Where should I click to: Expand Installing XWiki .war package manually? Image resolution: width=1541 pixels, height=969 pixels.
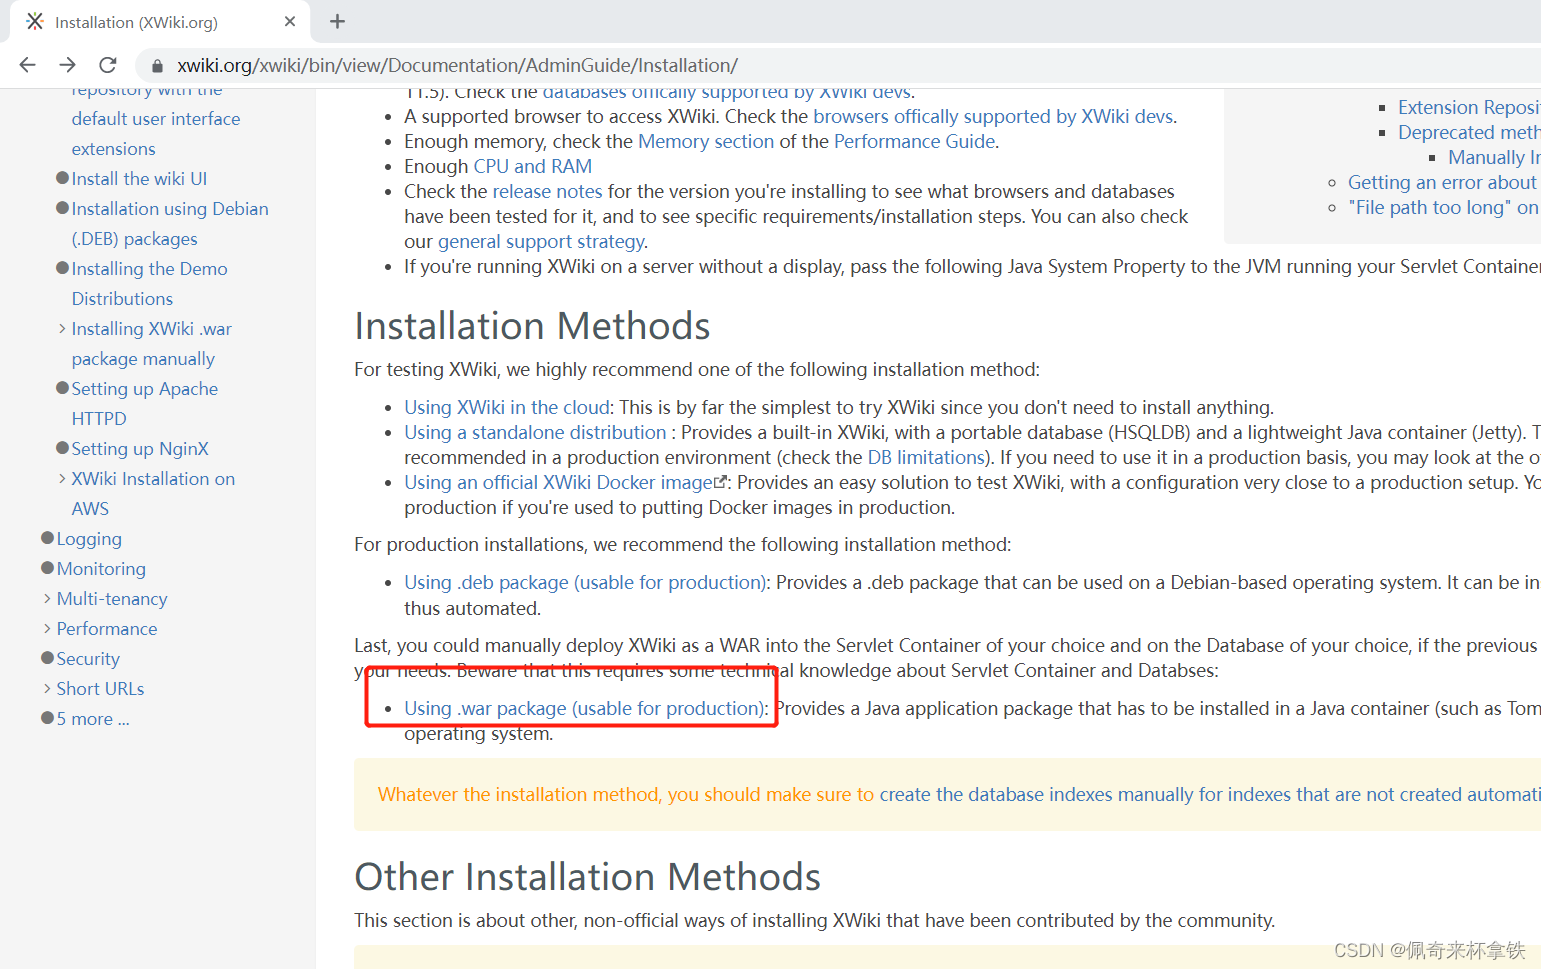(x=62, y=328)
